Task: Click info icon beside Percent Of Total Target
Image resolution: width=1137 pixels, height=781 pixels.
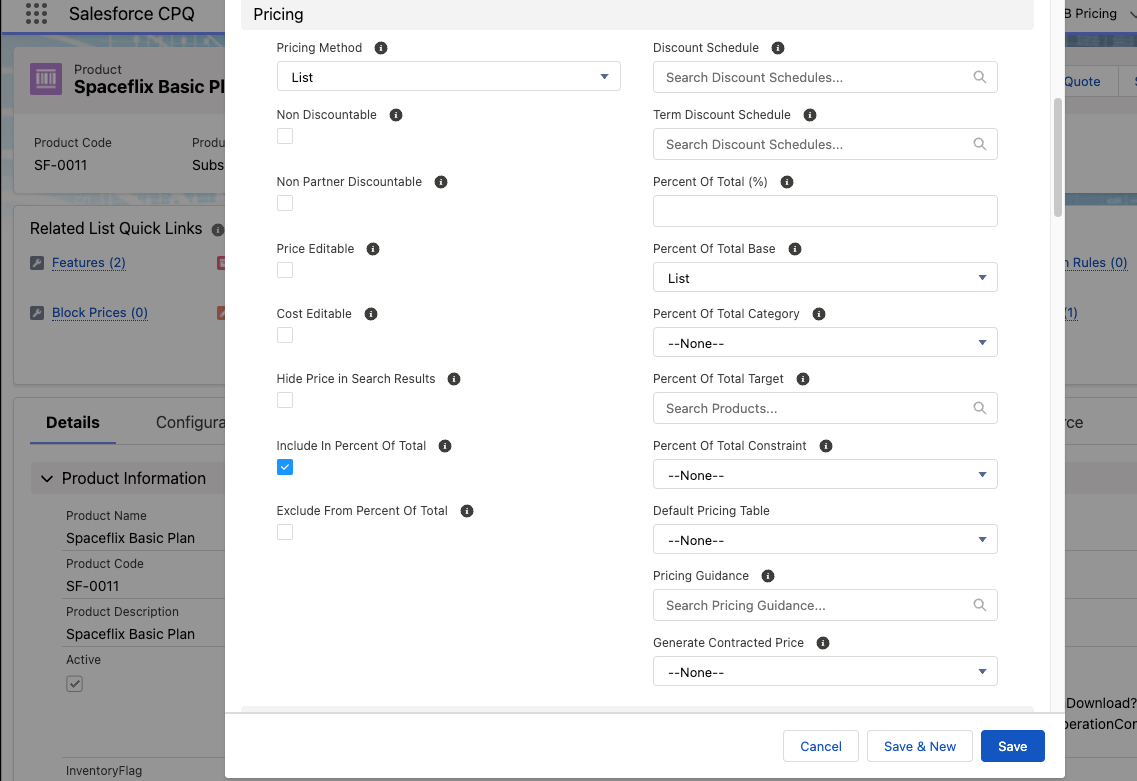Action: coord(803,379)
